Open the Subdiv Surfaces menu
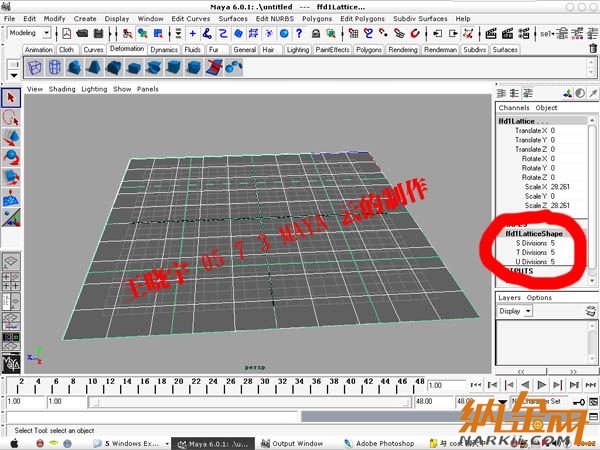Viewport: 600px width, 450px height. click(420, 18)
